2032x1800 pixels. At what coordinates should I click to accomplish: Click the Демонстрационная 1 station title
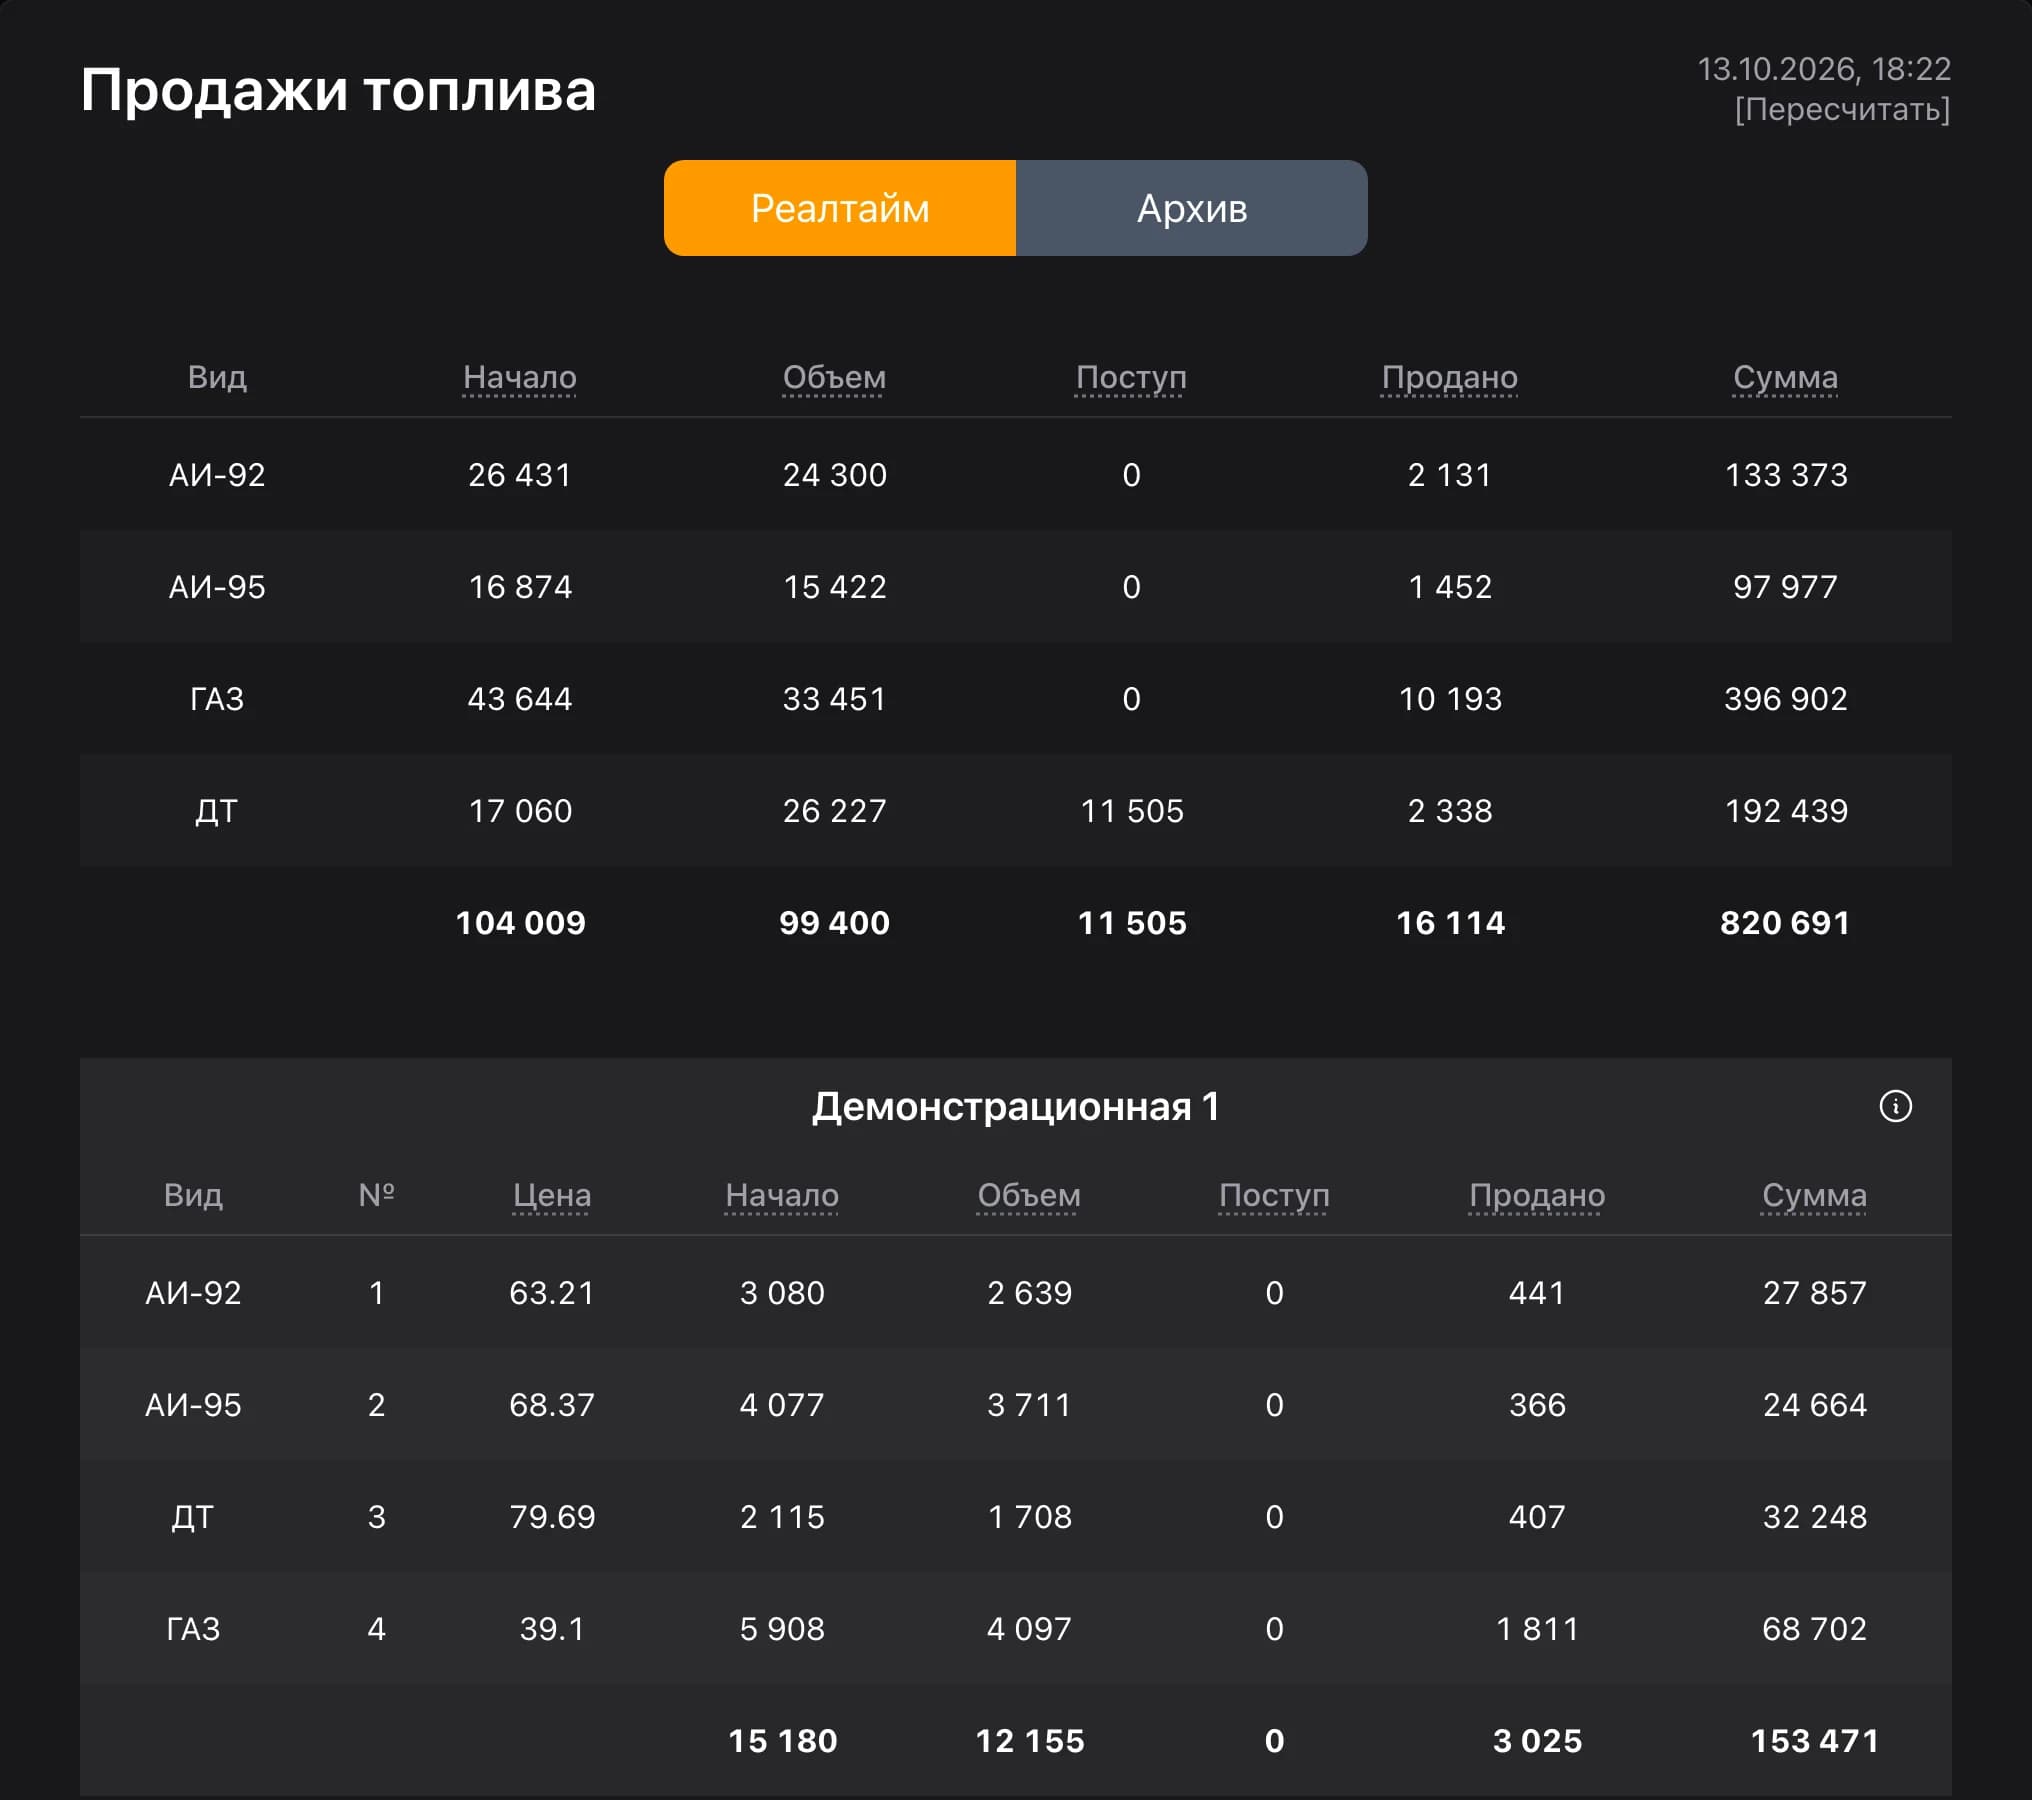[1016, 1107]
